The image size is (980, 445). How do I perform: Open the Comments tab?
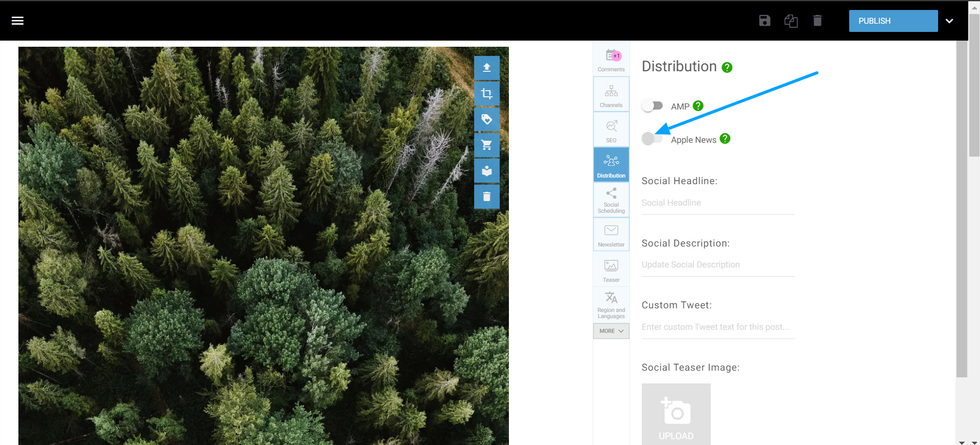(x=611, y=60)
